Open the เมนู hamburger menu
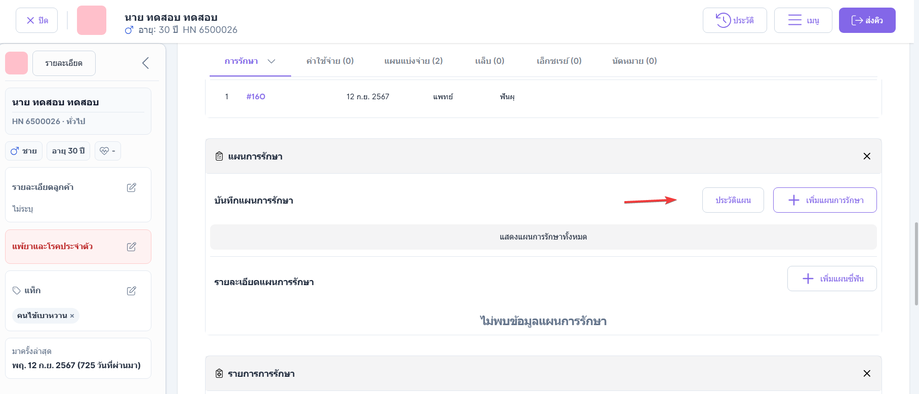The height and width of the screenshot is (394, 919). 803,21
